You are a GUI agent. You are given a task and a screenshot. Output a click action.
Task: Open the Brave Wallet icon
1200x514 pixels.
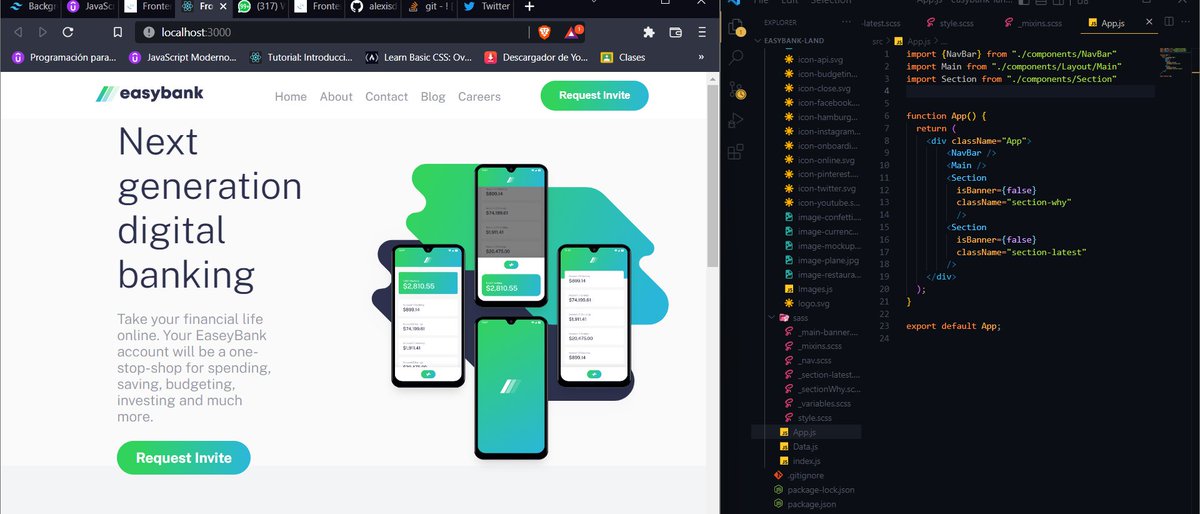click(675, 32)
